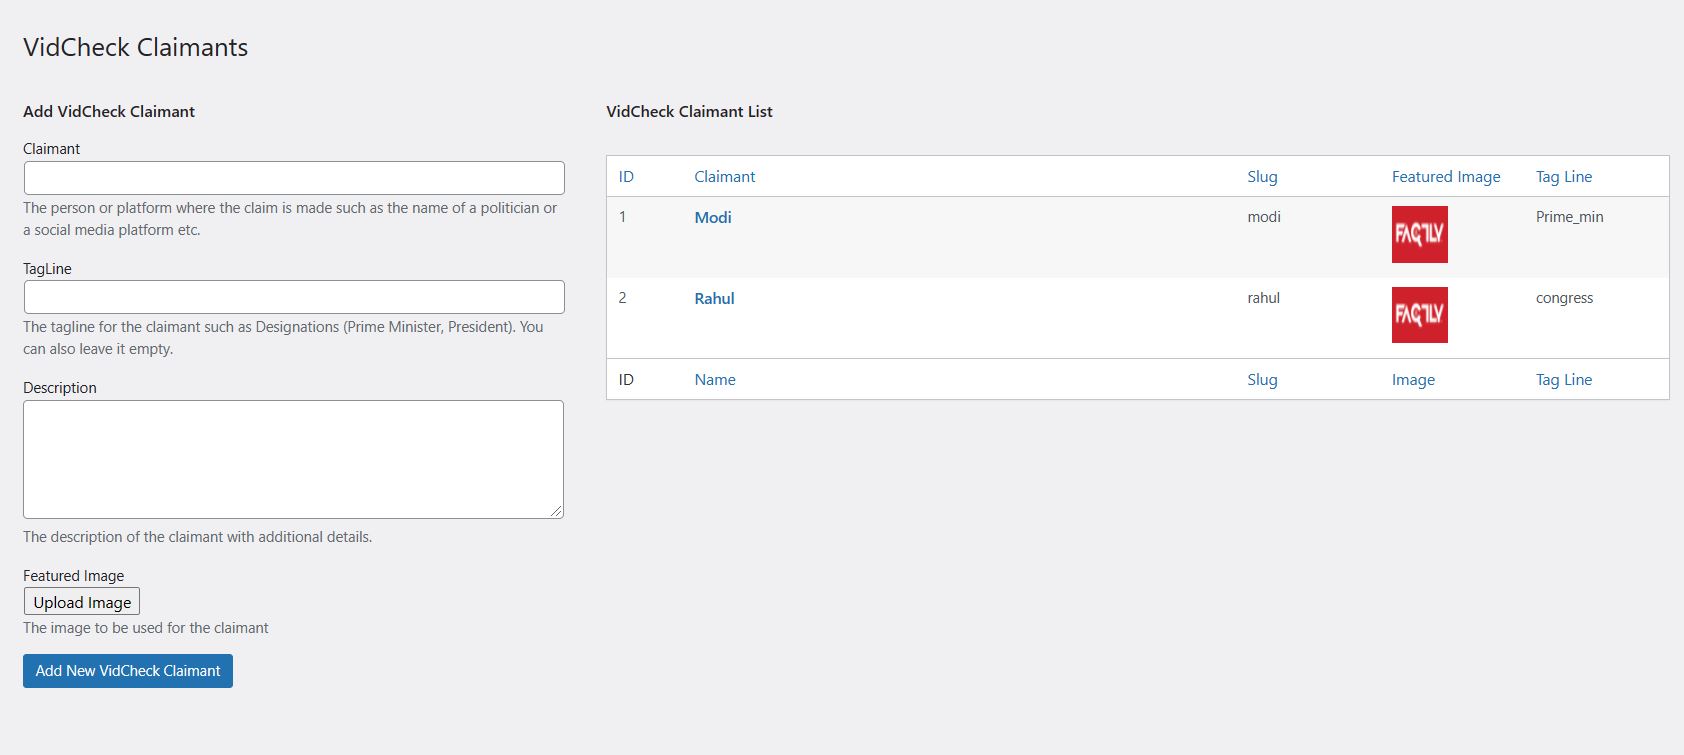
Task: Click the Tag Line footer link
Action: click(1564, 379)
